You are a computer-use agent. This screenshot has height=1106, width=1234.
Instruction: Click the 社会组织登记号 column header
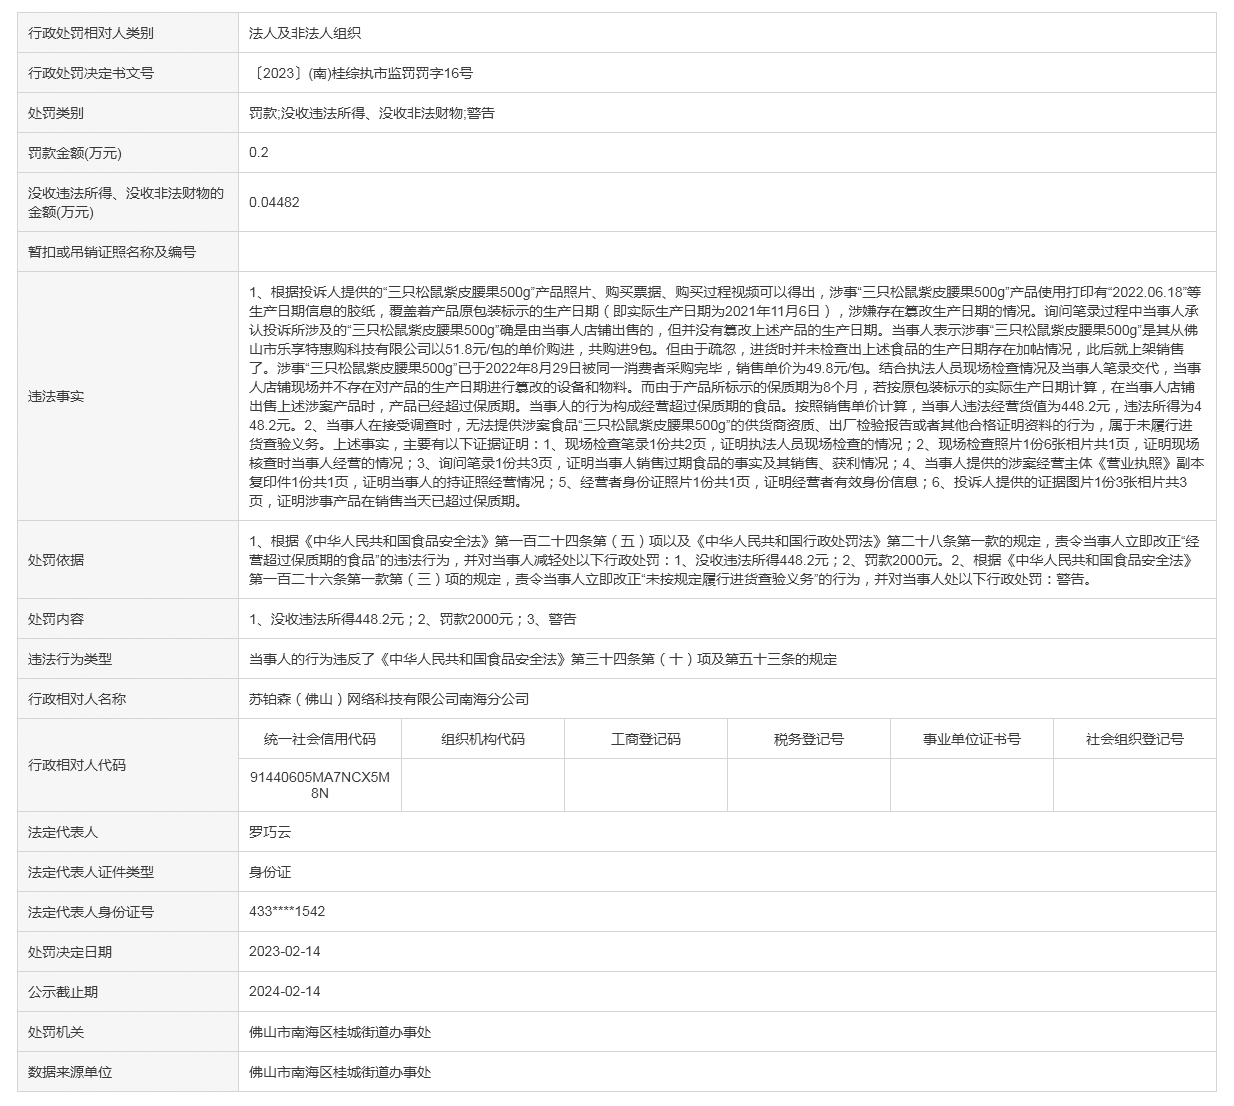(x=1135, y=739)
